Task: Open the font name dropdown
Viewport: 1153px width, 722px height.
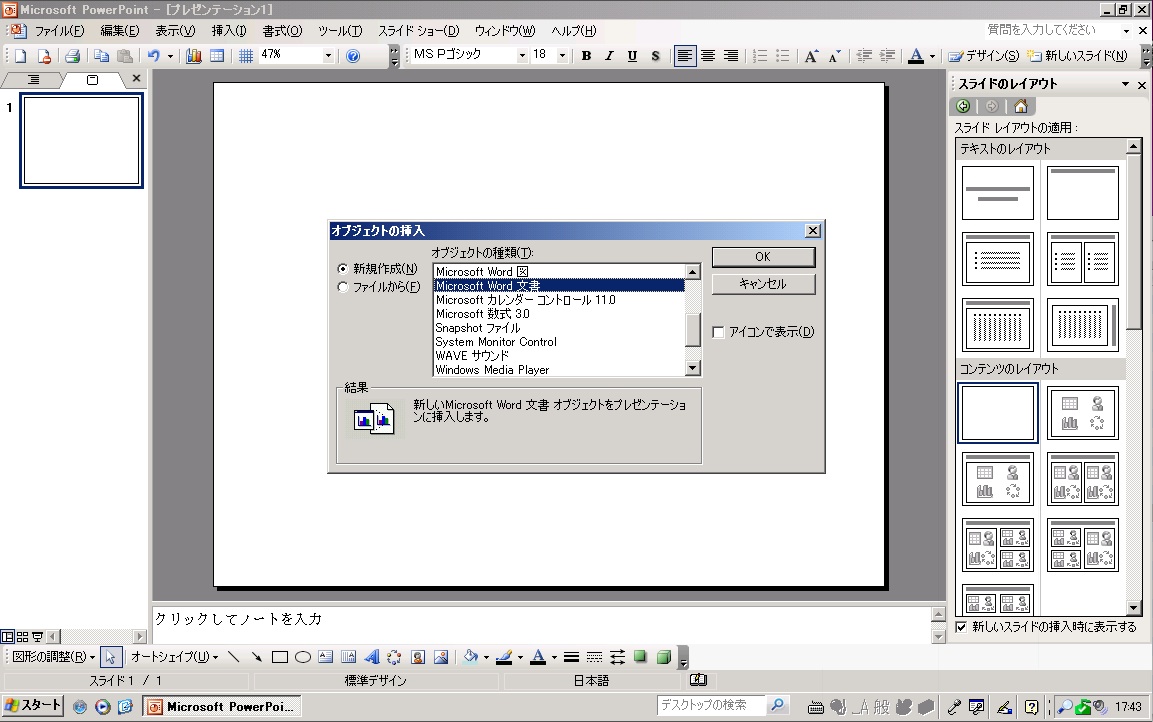Action: click(x=522, y=56)
